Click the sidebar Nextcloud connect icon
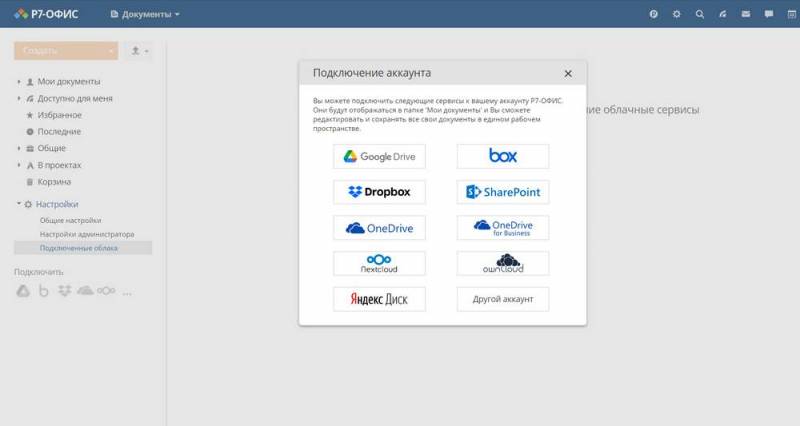Image resolution: width=800 pixels, height=426 pixels. coord(106,291)
